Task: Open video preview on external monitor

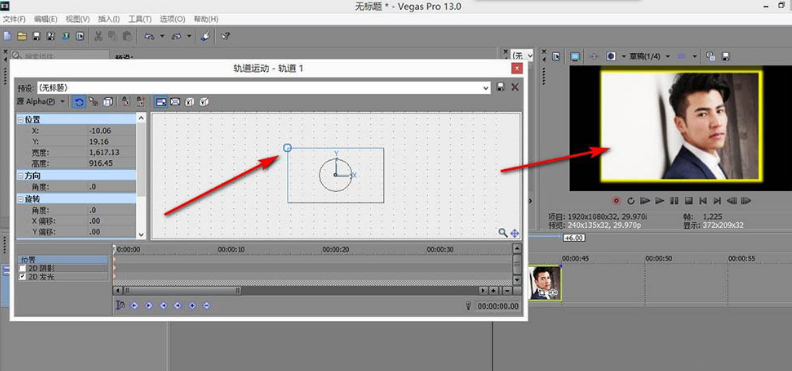Action: point(575,57)
